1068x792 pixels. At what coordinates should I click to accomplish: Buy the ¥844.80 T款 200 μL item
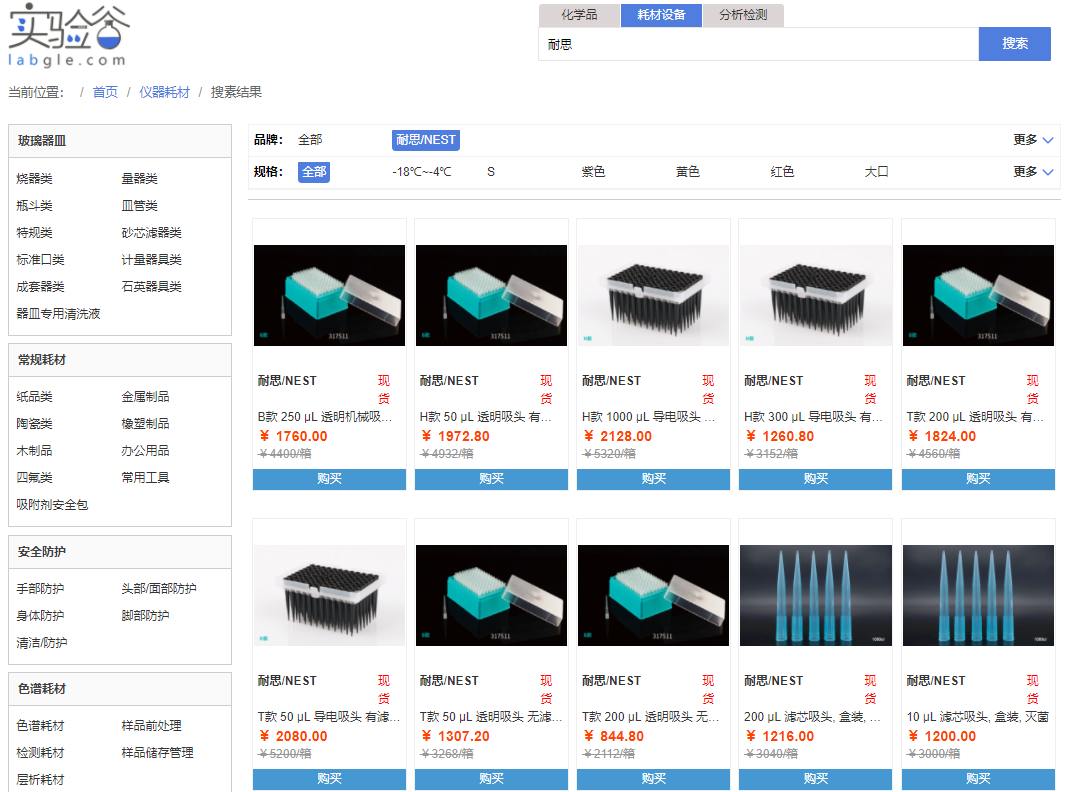654,779
